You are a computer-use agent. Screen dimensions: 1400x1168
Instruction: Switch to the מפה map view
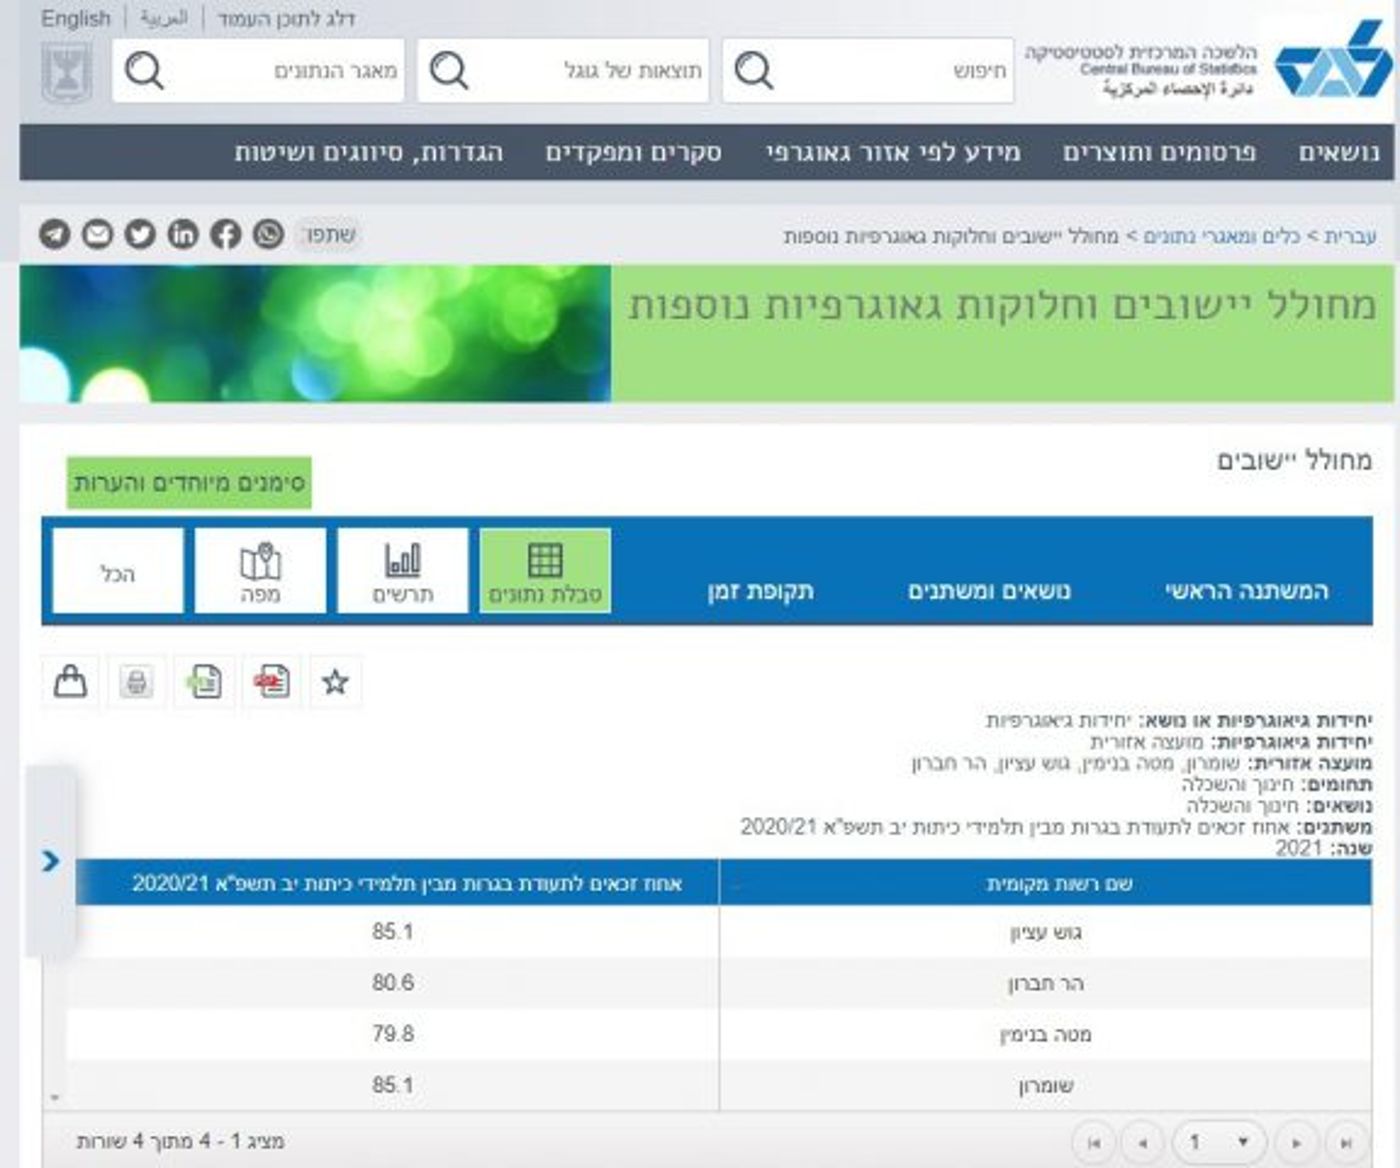pos(260,571)
